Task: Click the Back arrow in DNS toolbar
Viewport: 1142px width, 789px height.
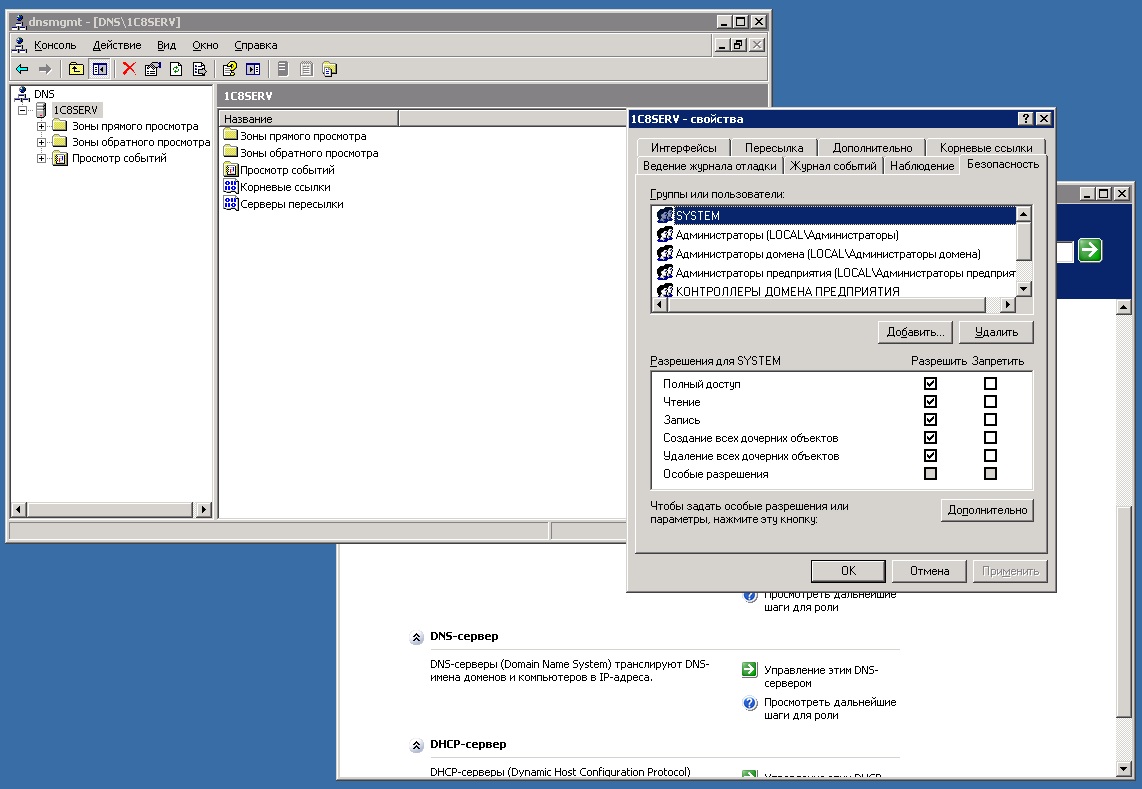Action: point(23,69)
